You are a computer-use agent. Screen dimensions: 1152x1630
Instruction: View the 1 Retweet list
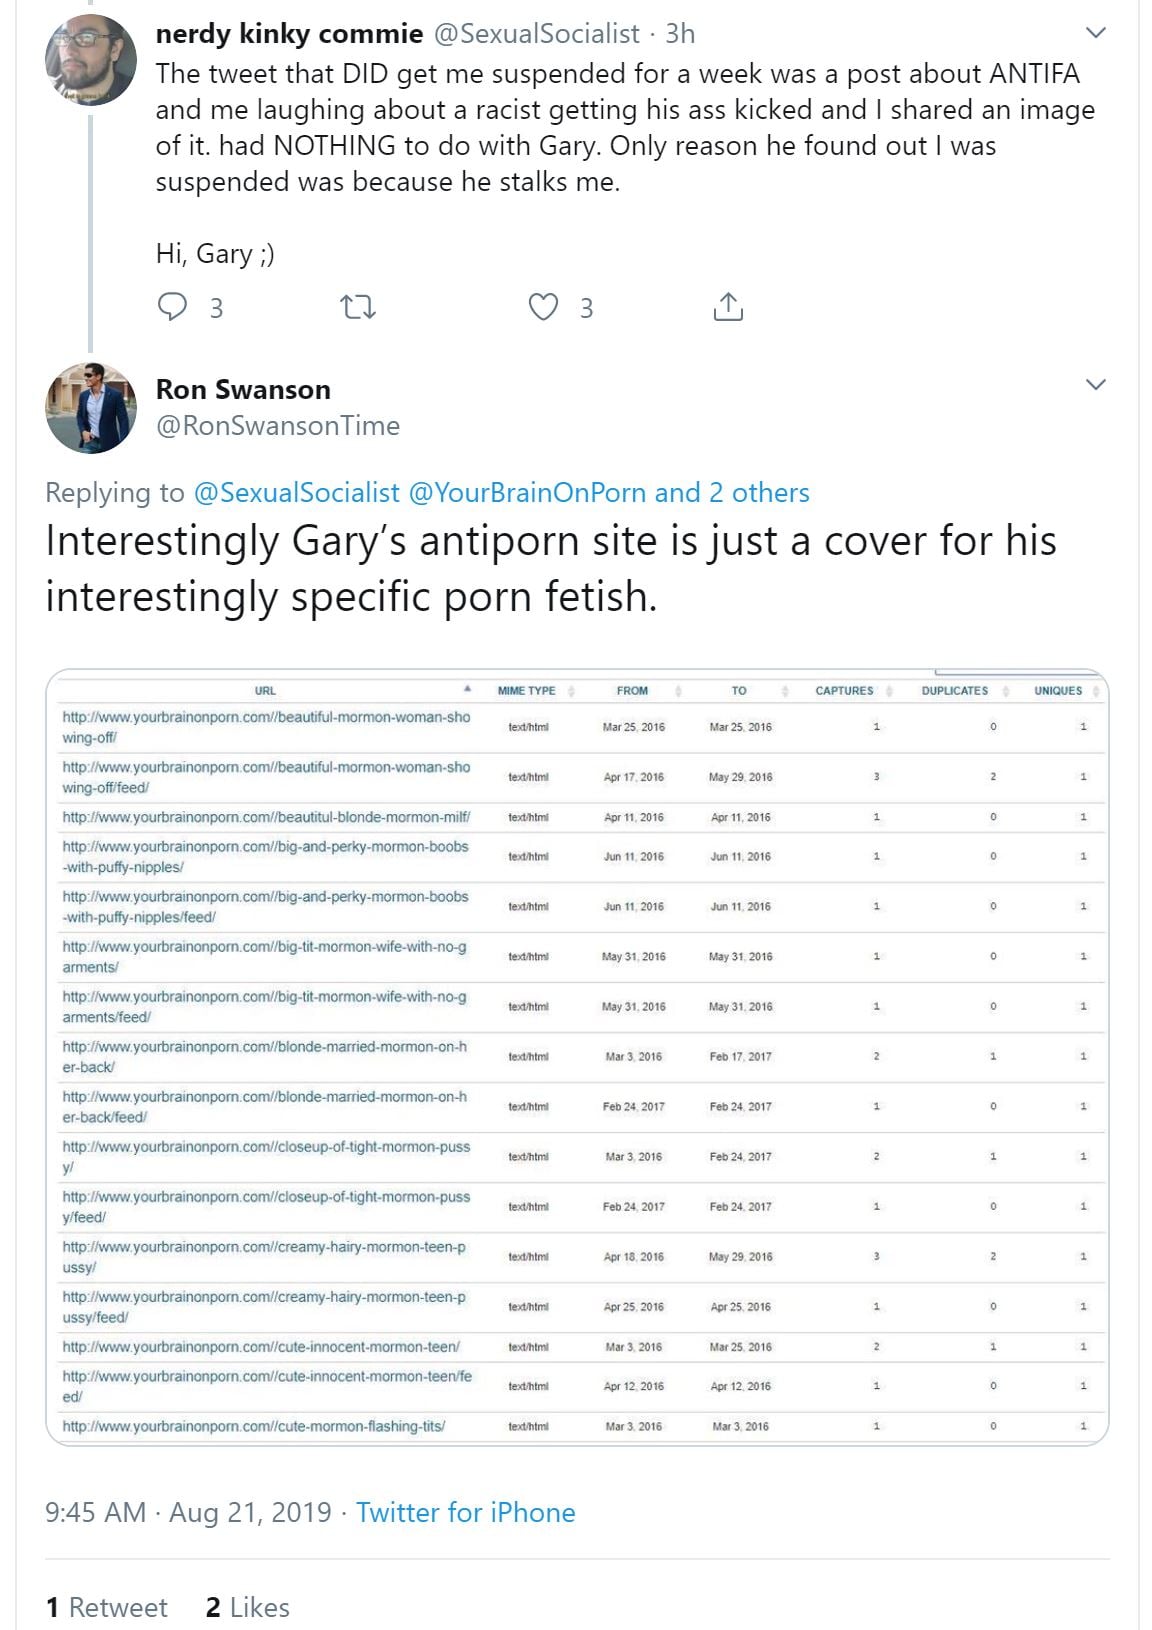click(107, 1607)
